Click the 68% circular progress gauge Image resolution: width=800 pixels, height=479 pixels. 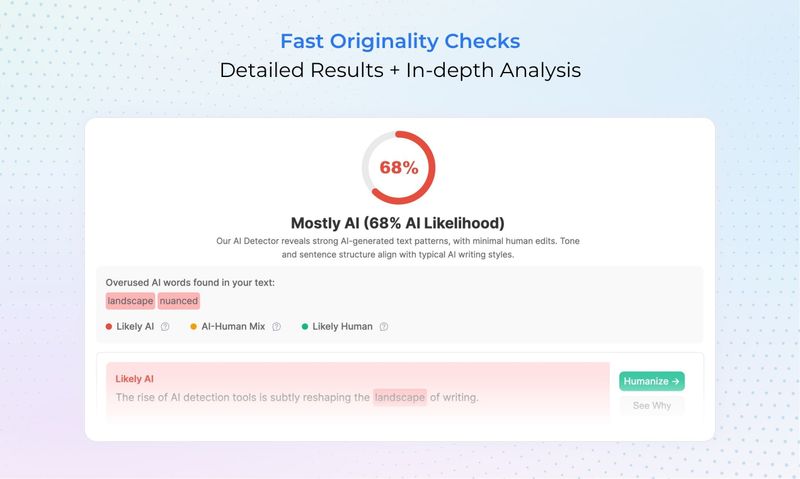point(398,167)
